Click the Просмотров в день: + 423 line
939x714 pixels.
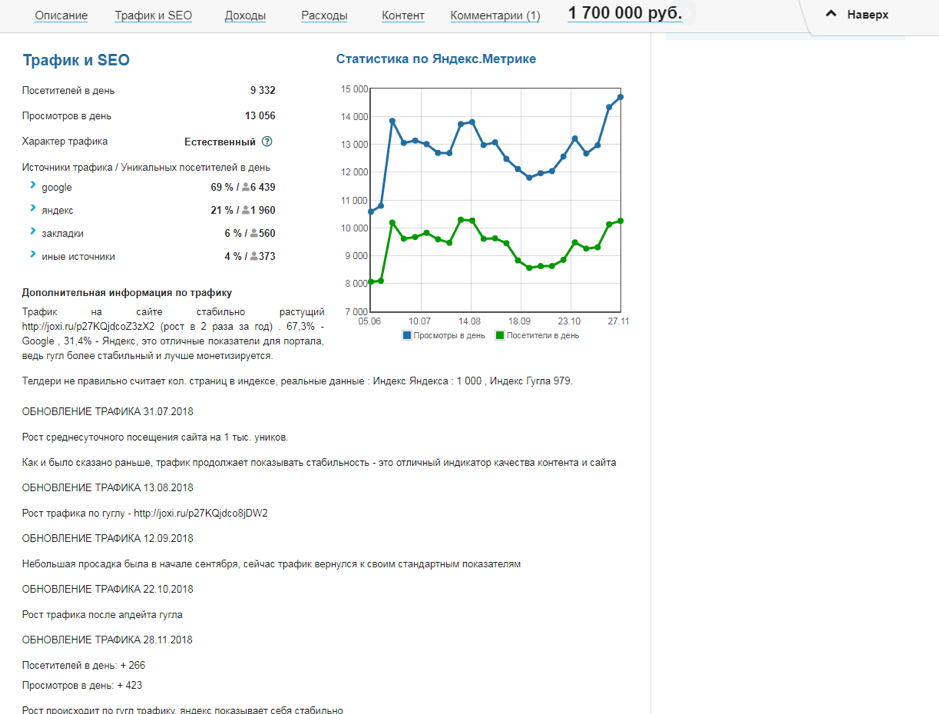(83, 685)
